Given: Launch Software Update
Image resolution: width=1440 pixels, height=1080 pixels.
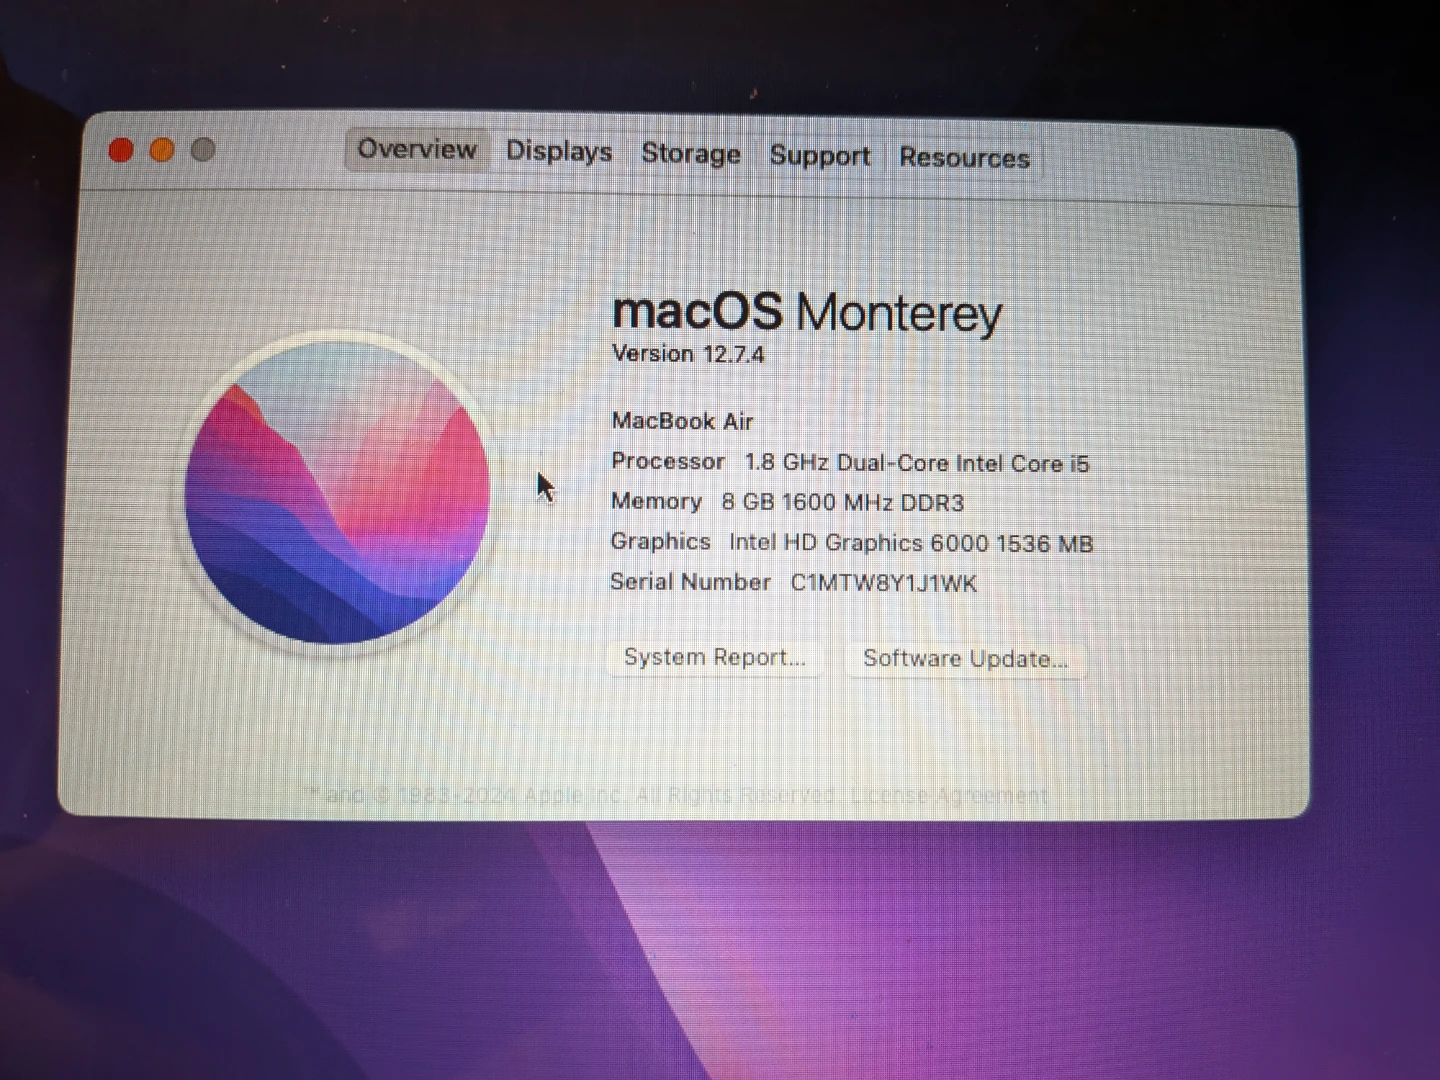Looking at the screenshot, I should (x=965, y=659).
